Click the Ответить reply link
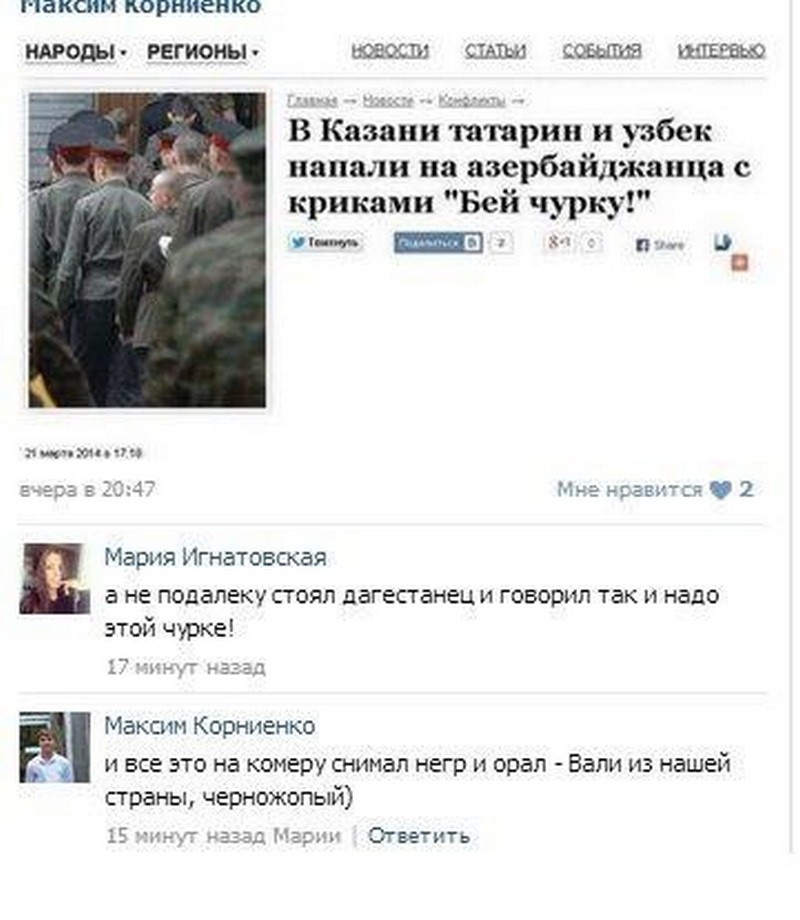The height and width of the screenshot is (920, 800). tap(419, 835)
